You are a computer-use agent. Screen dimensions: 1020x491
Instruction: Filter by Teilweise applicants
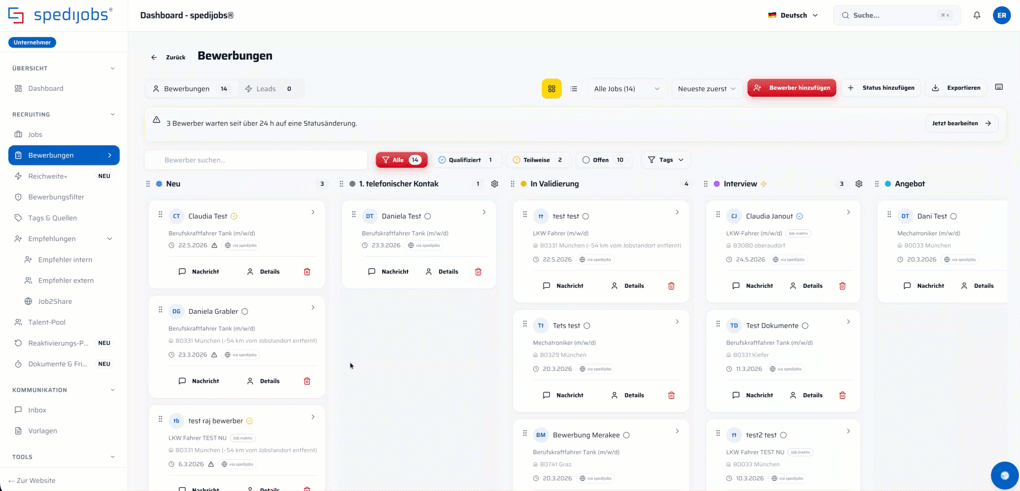click(538, 159)
